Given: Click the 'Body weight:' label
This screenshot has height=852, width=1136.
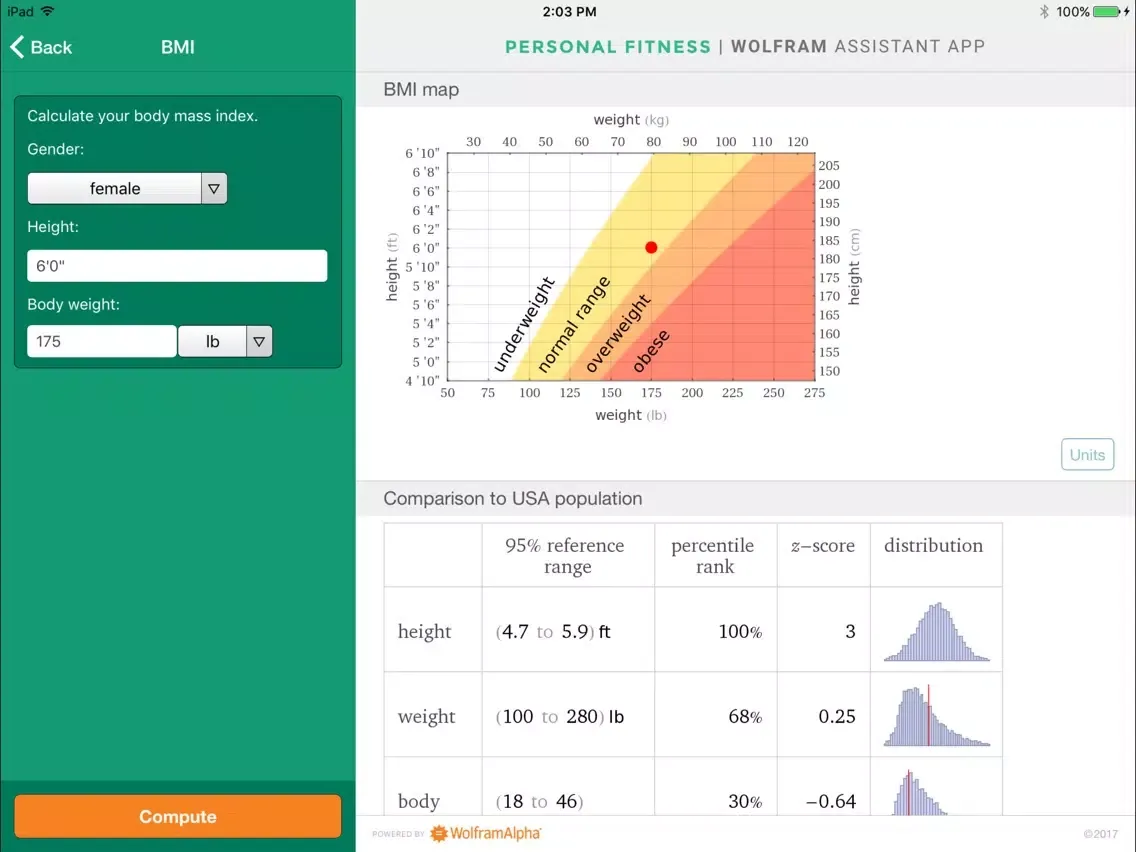Looking at the screenshot, I should 73,304.
